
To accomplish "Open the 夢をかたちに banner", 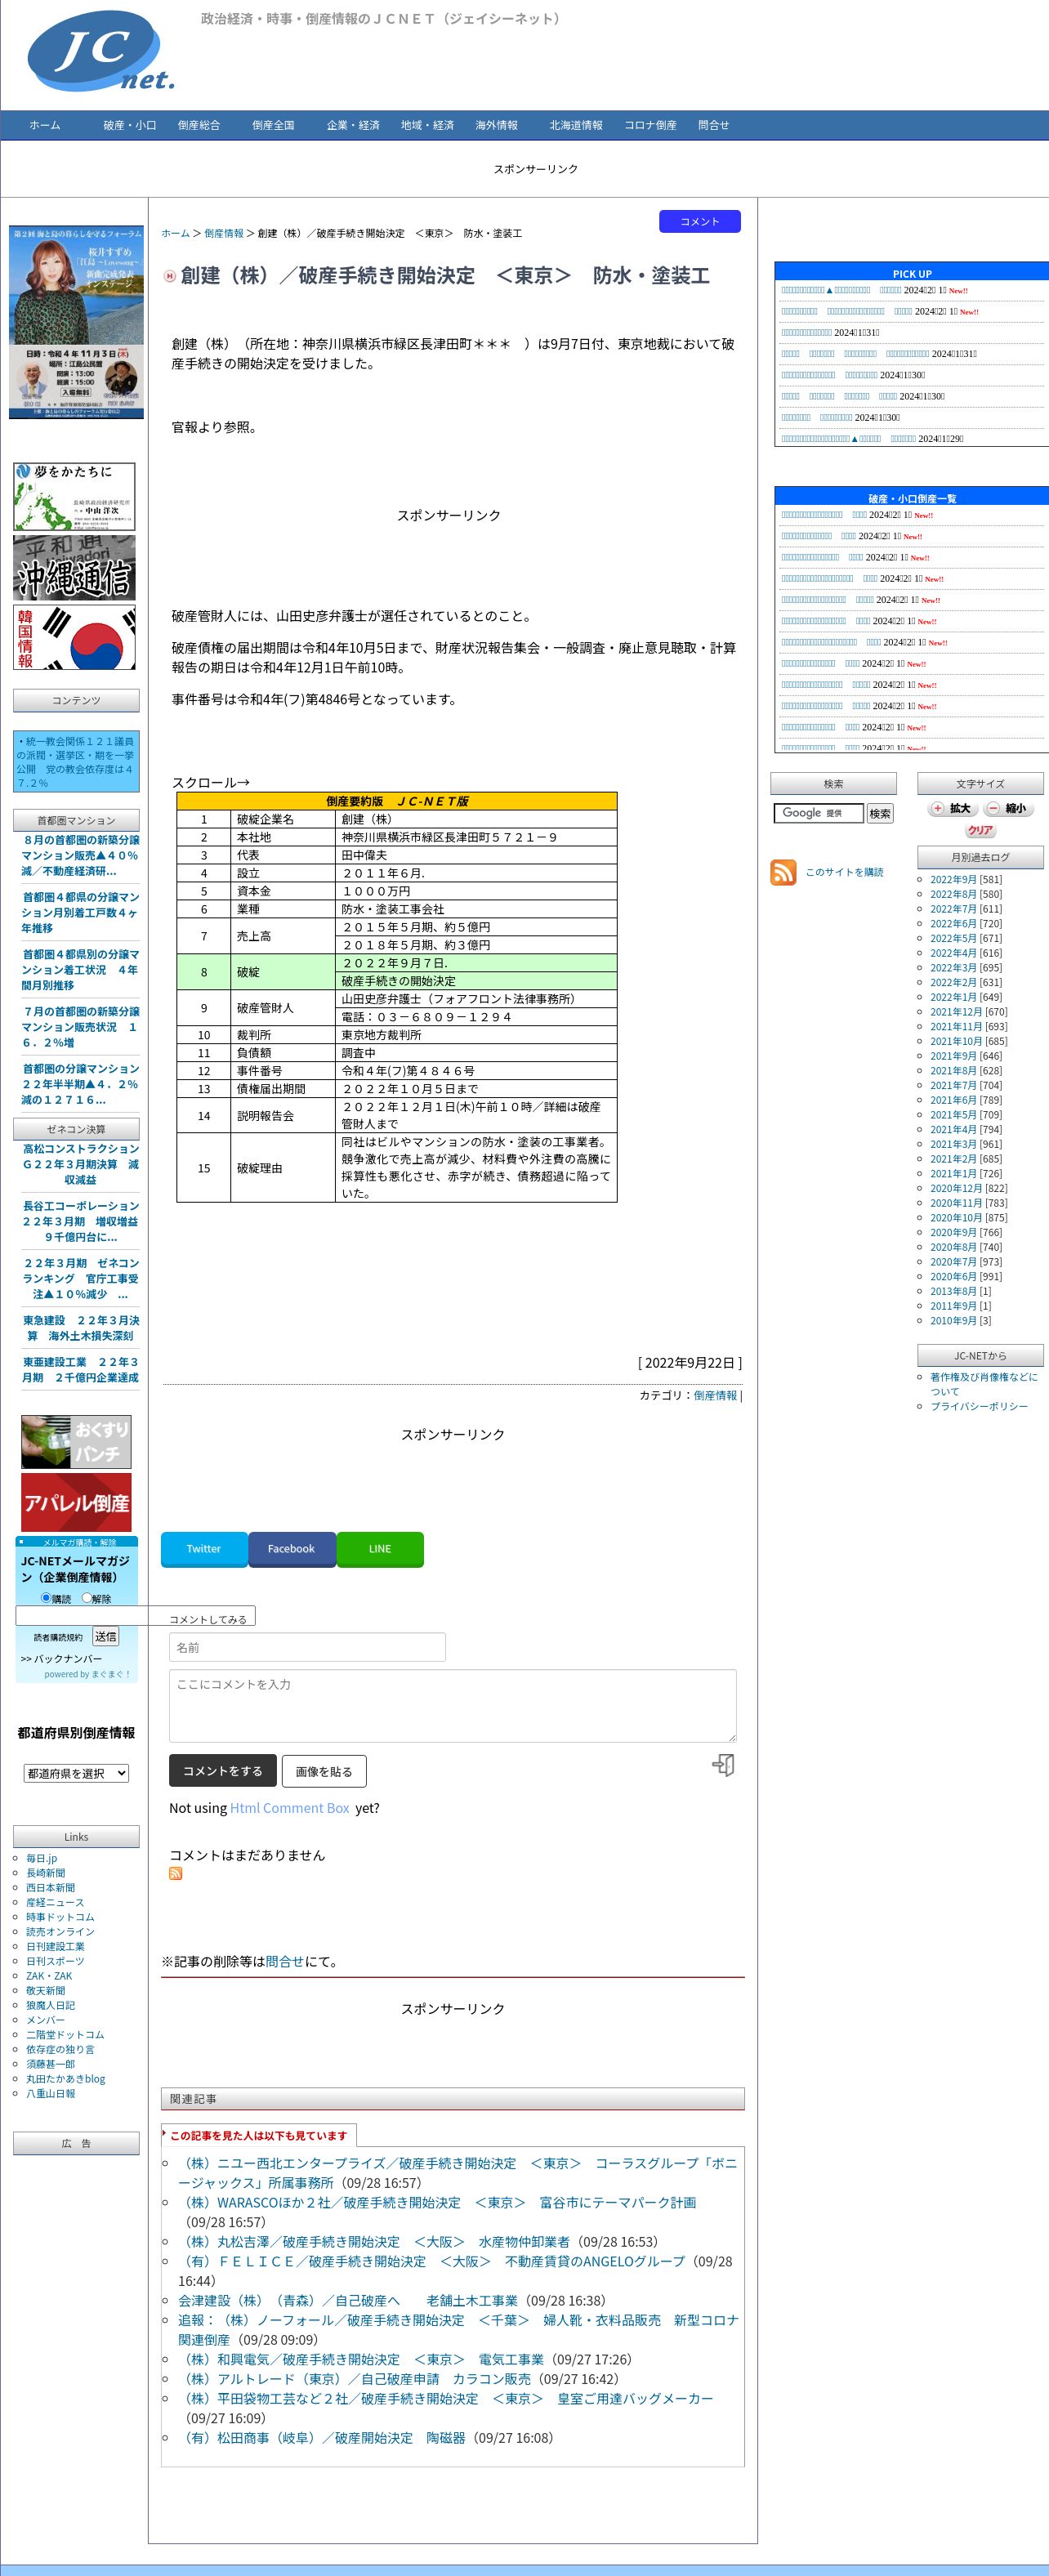I will pos(74,496).
